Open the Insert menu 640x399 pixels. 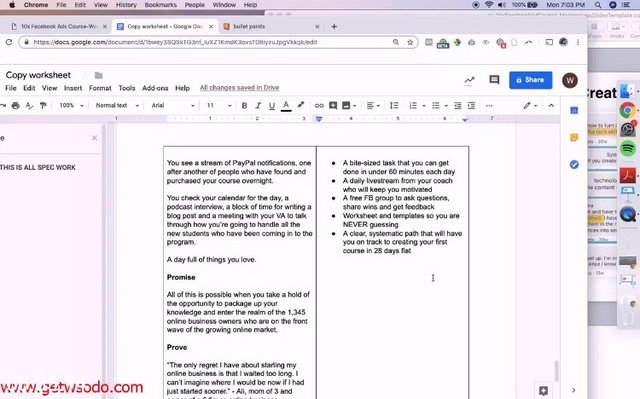73,88
